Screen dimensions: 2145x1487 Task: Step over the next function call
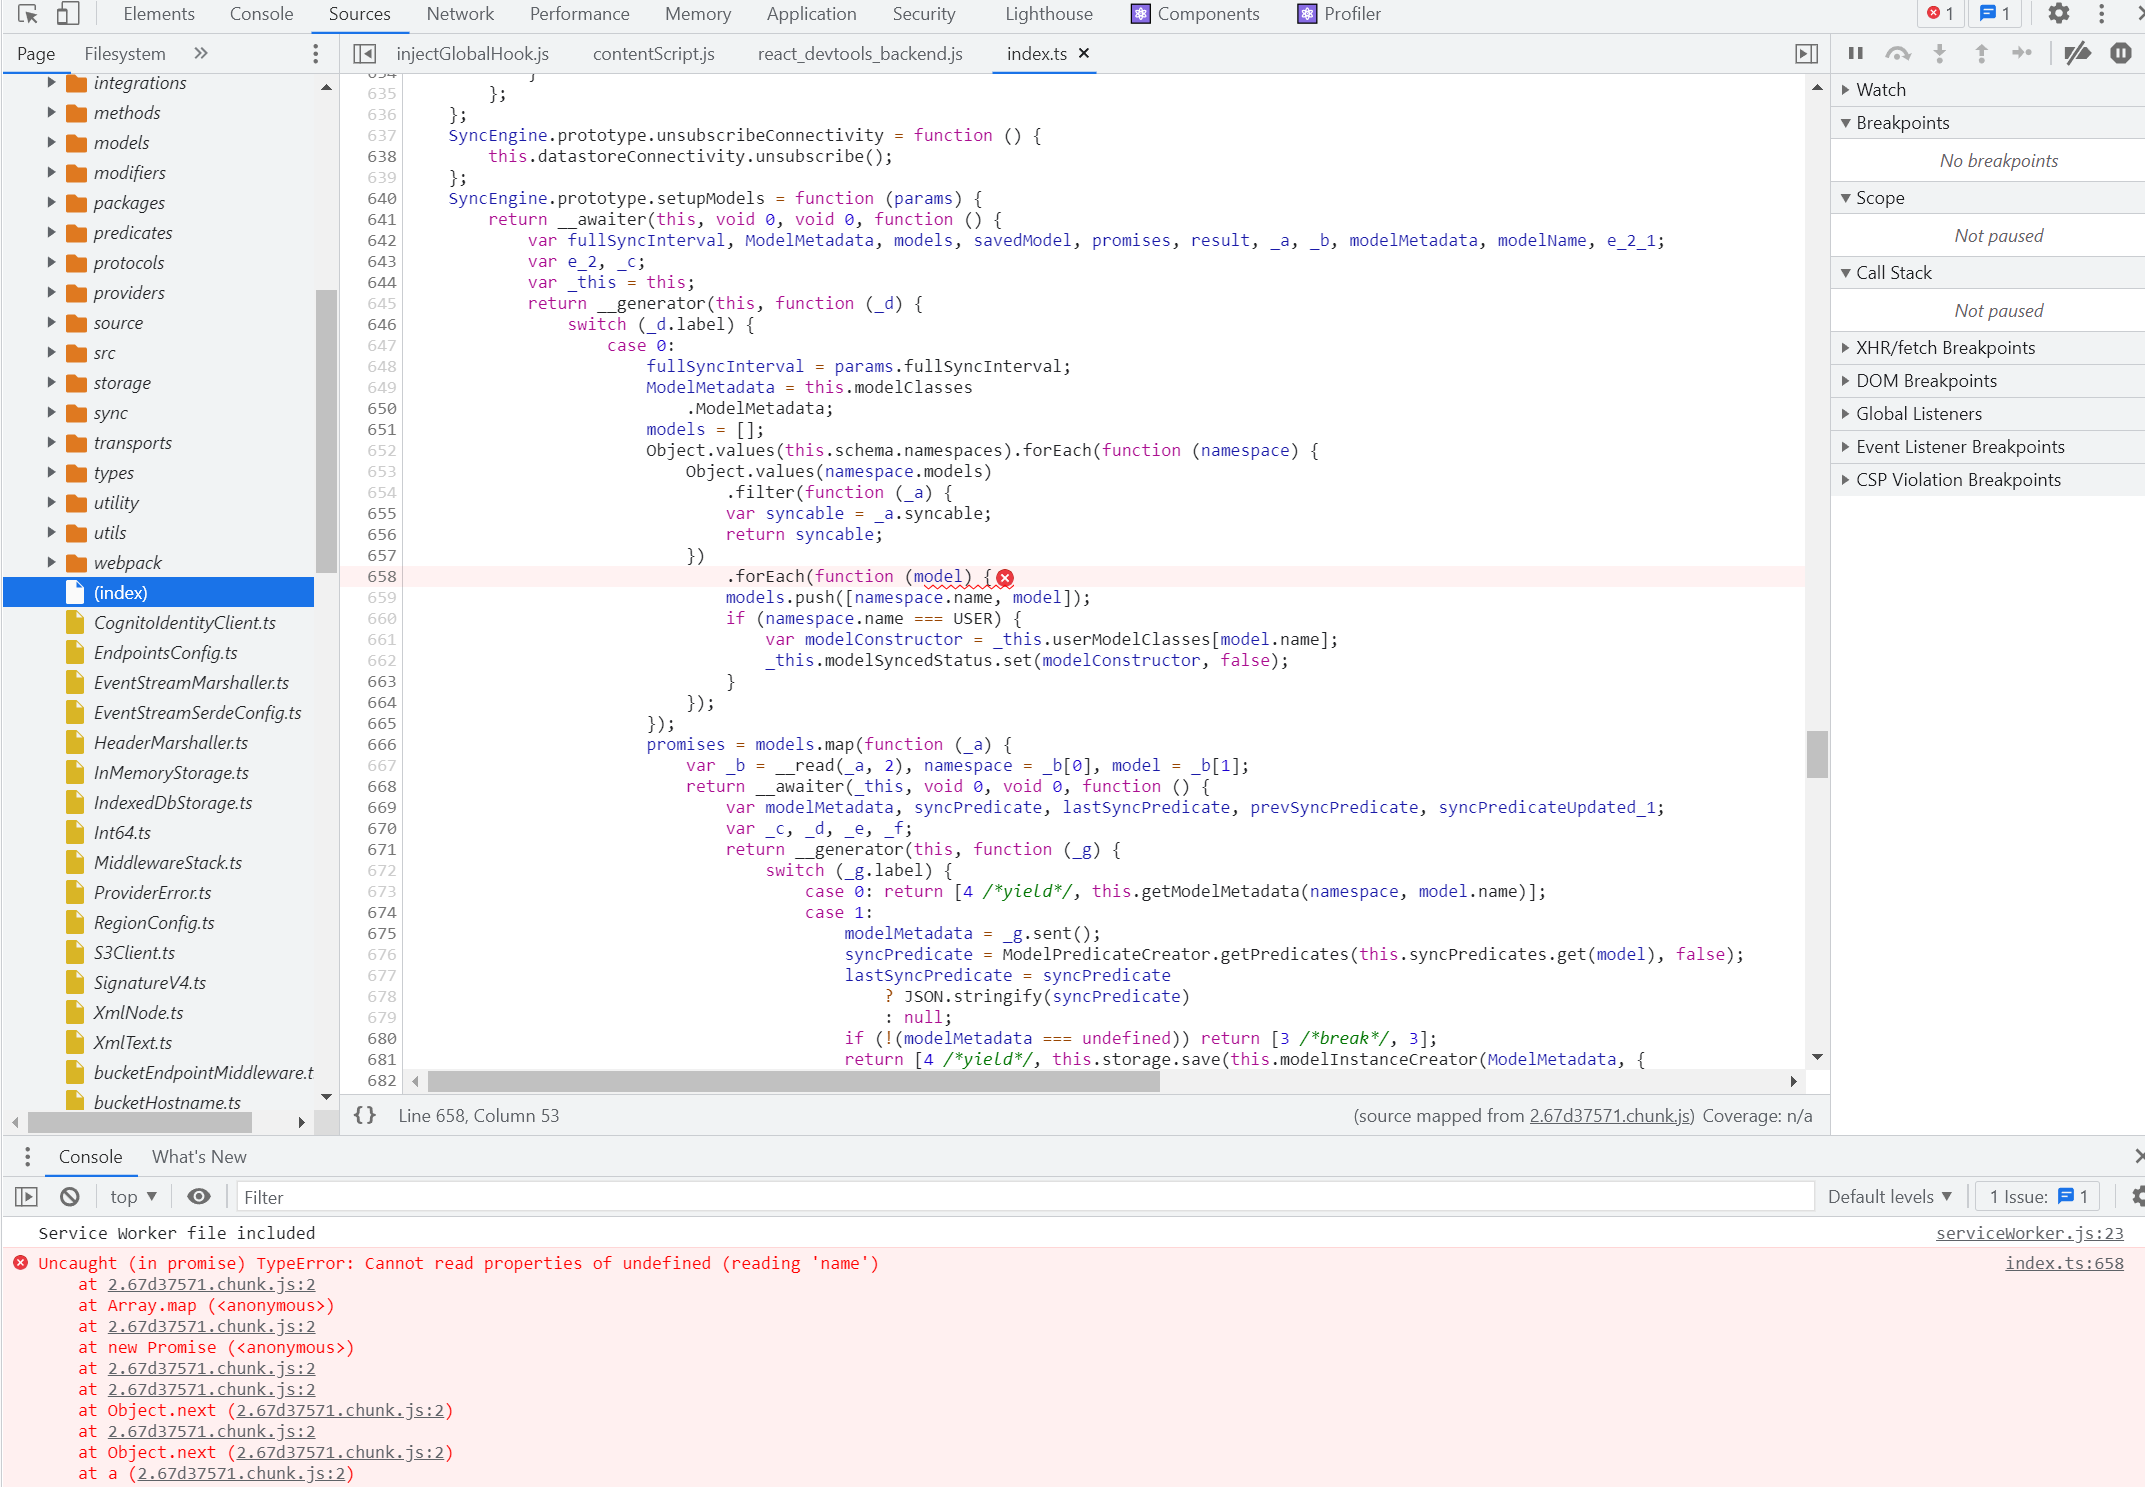tap(1898, 53)
